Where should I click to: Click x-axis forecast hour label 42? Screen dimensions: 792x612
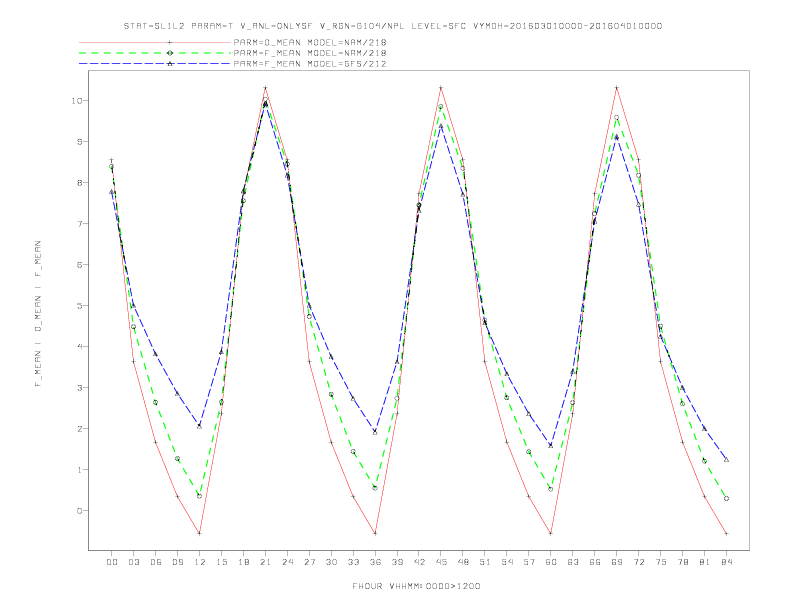click(x=419, y=562)
